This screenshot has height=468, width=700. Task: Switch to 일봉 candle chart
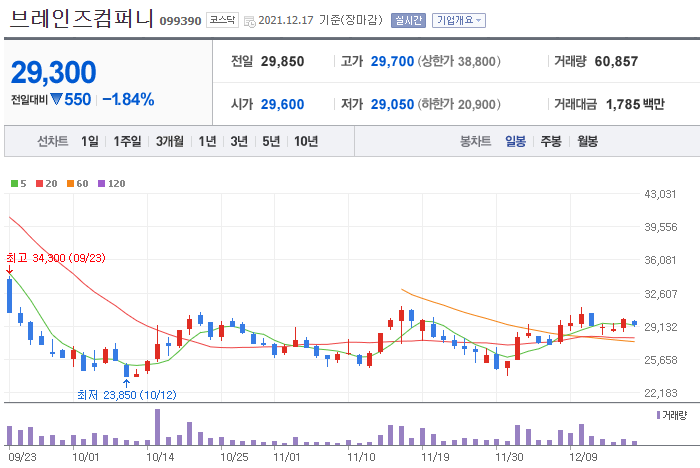[515, 142]
